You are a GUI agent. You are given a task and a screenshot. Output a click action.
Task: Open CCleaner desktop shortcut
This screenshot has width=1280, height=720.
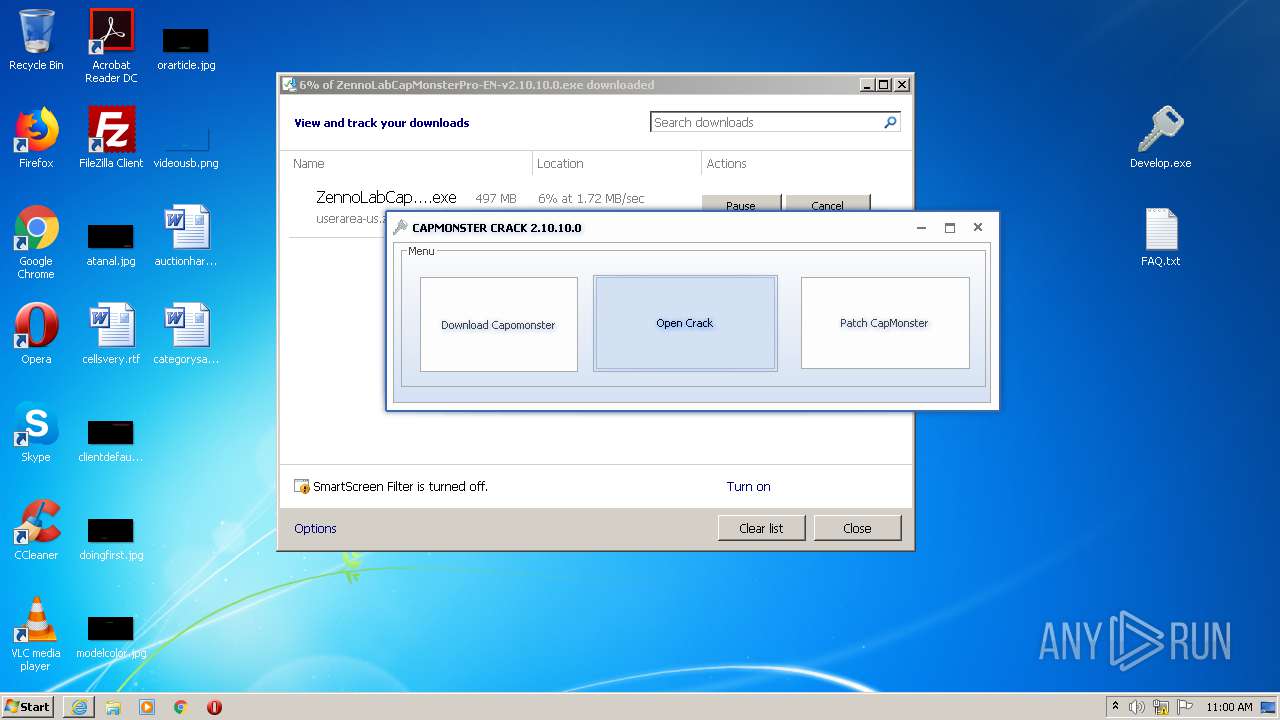coord(36,530)
